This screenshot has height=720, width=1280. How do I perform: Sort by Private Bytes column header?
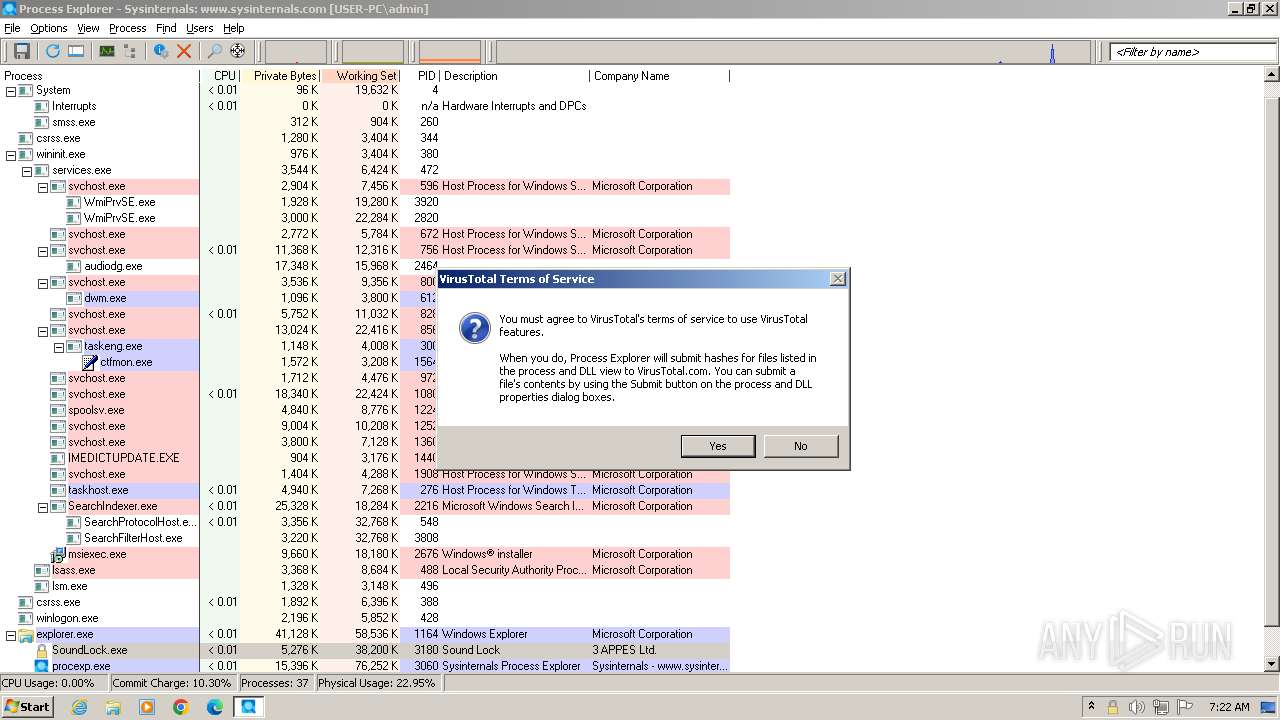point(280,76)
